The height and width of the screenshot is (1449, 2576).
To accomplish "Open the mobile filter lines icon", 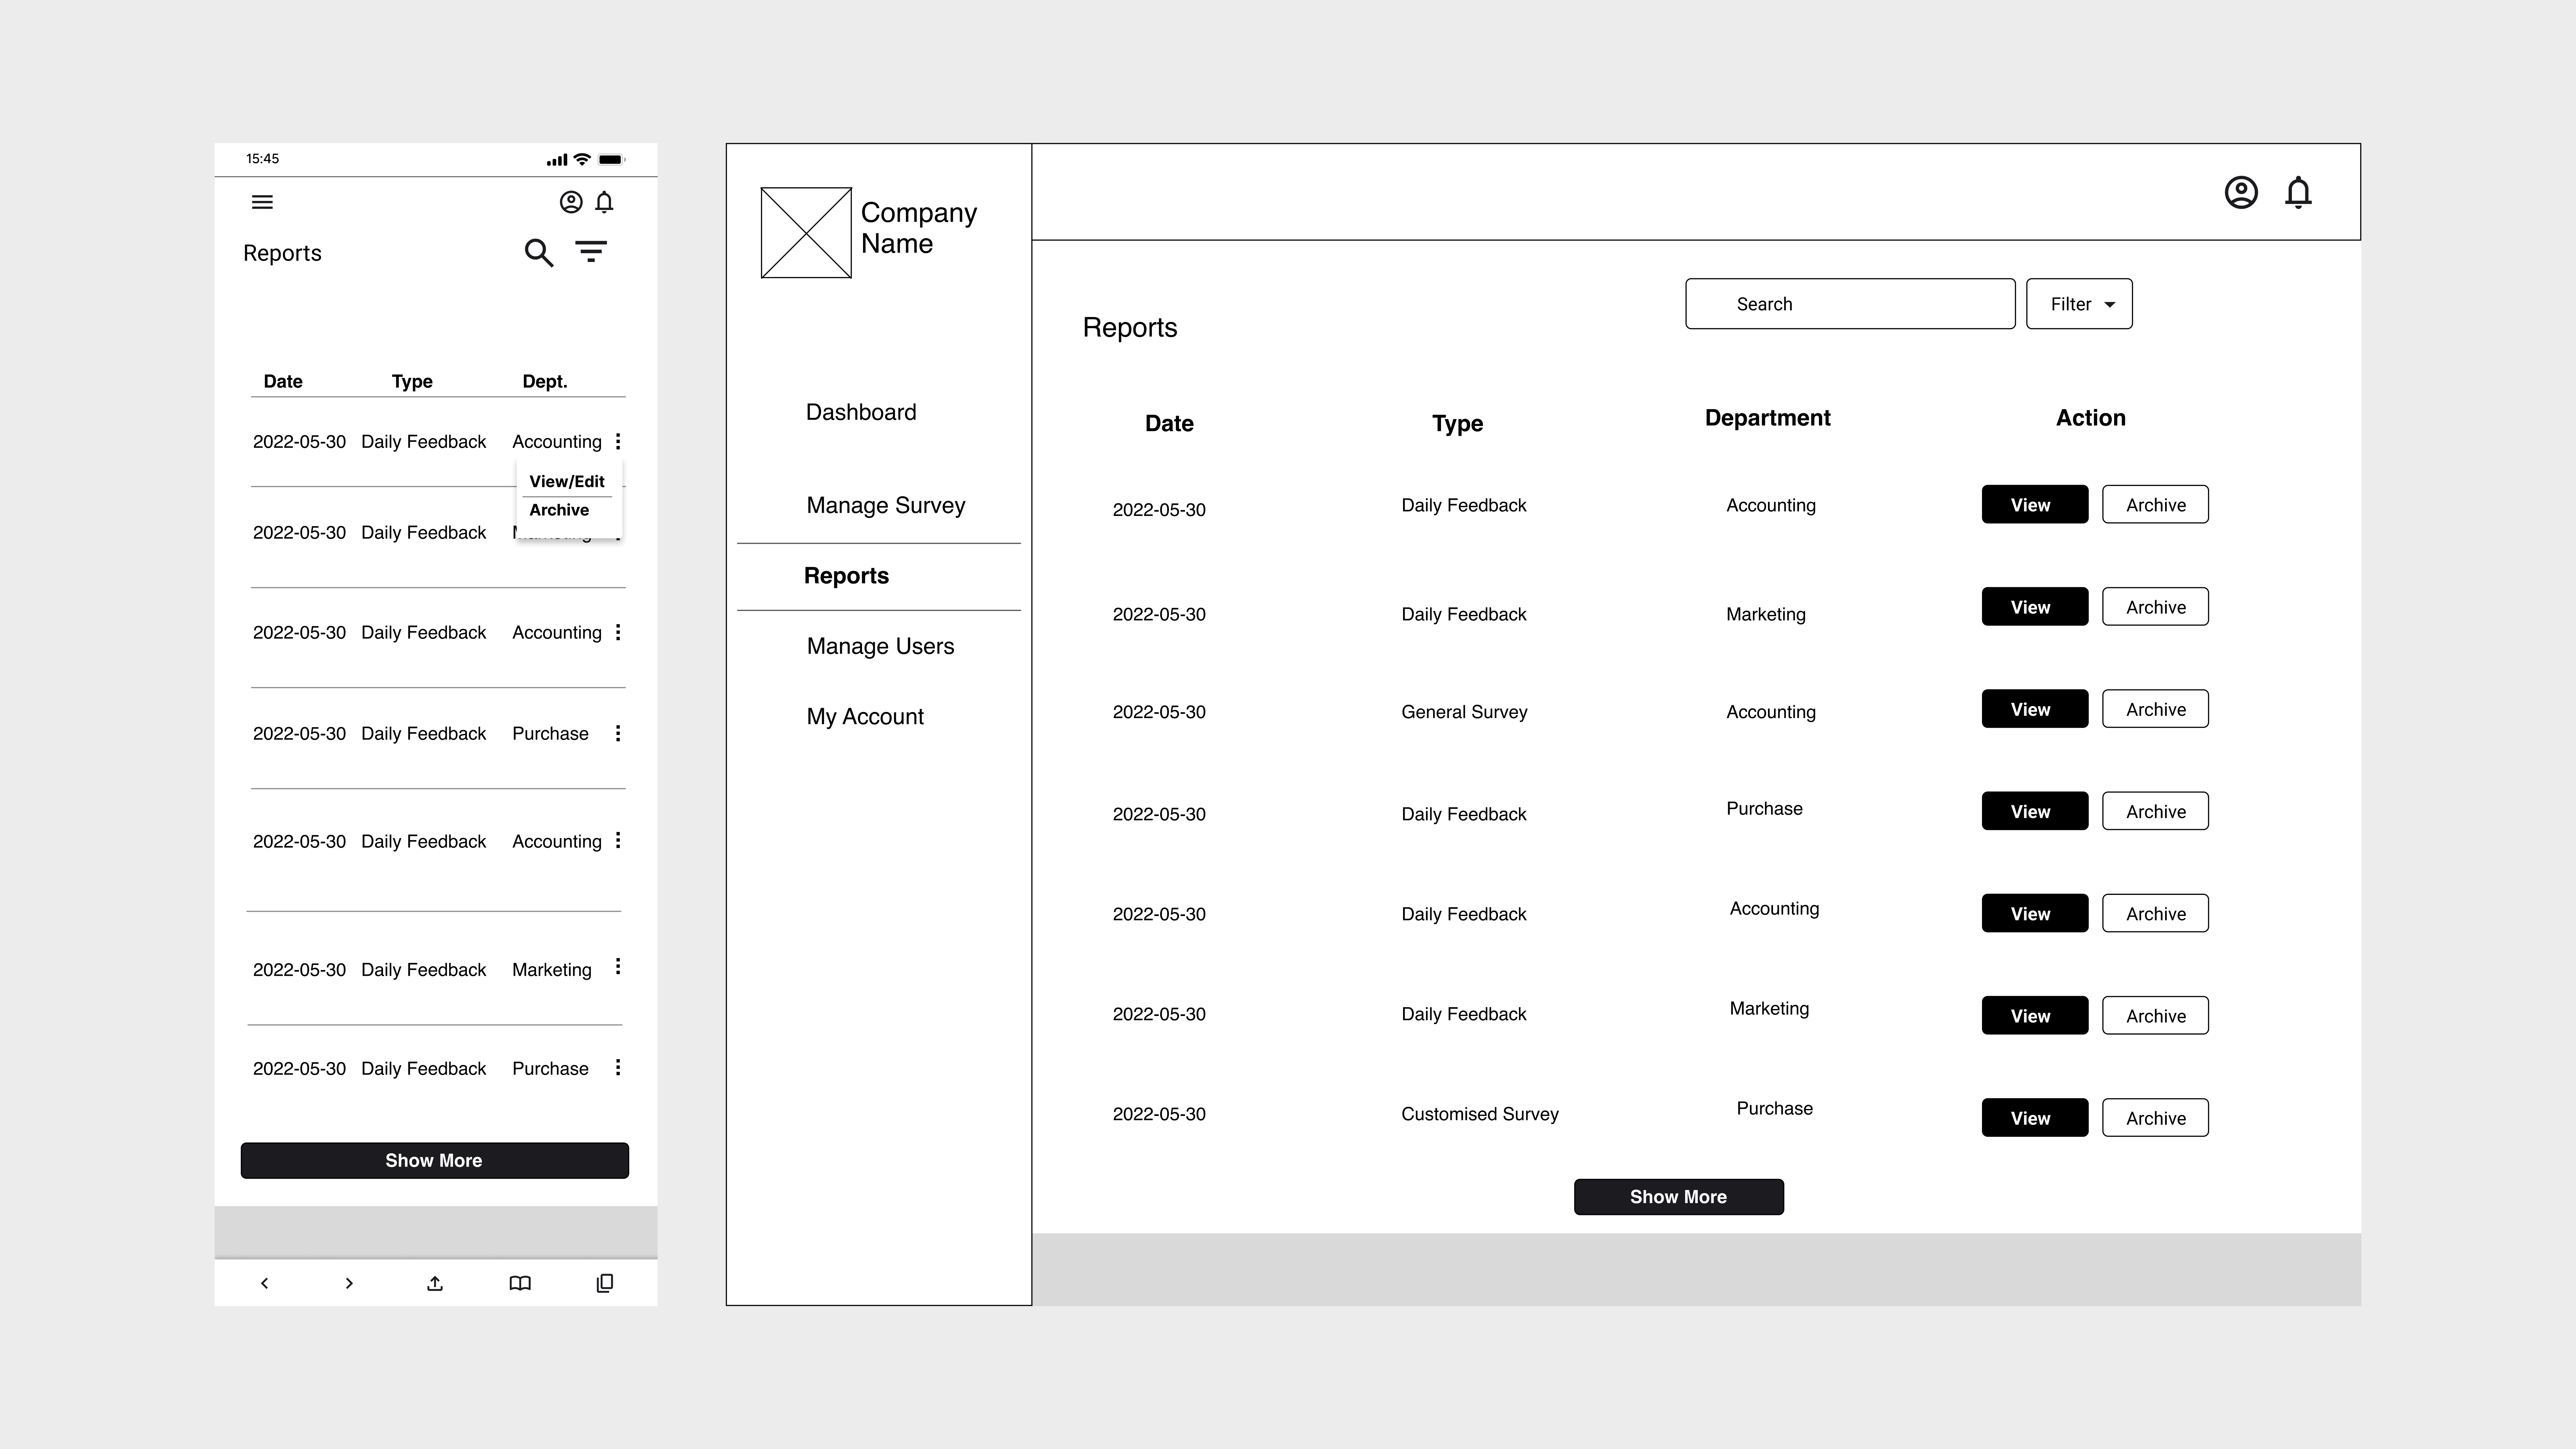I will (x=591, y=251).
